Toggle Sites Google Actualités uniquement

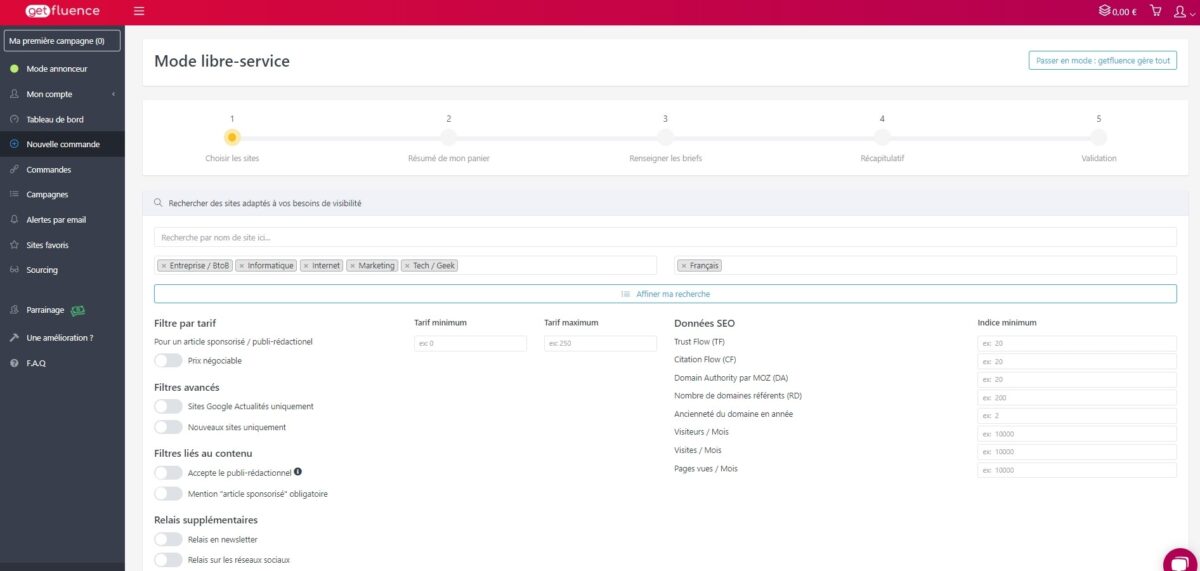click(168, 407)
